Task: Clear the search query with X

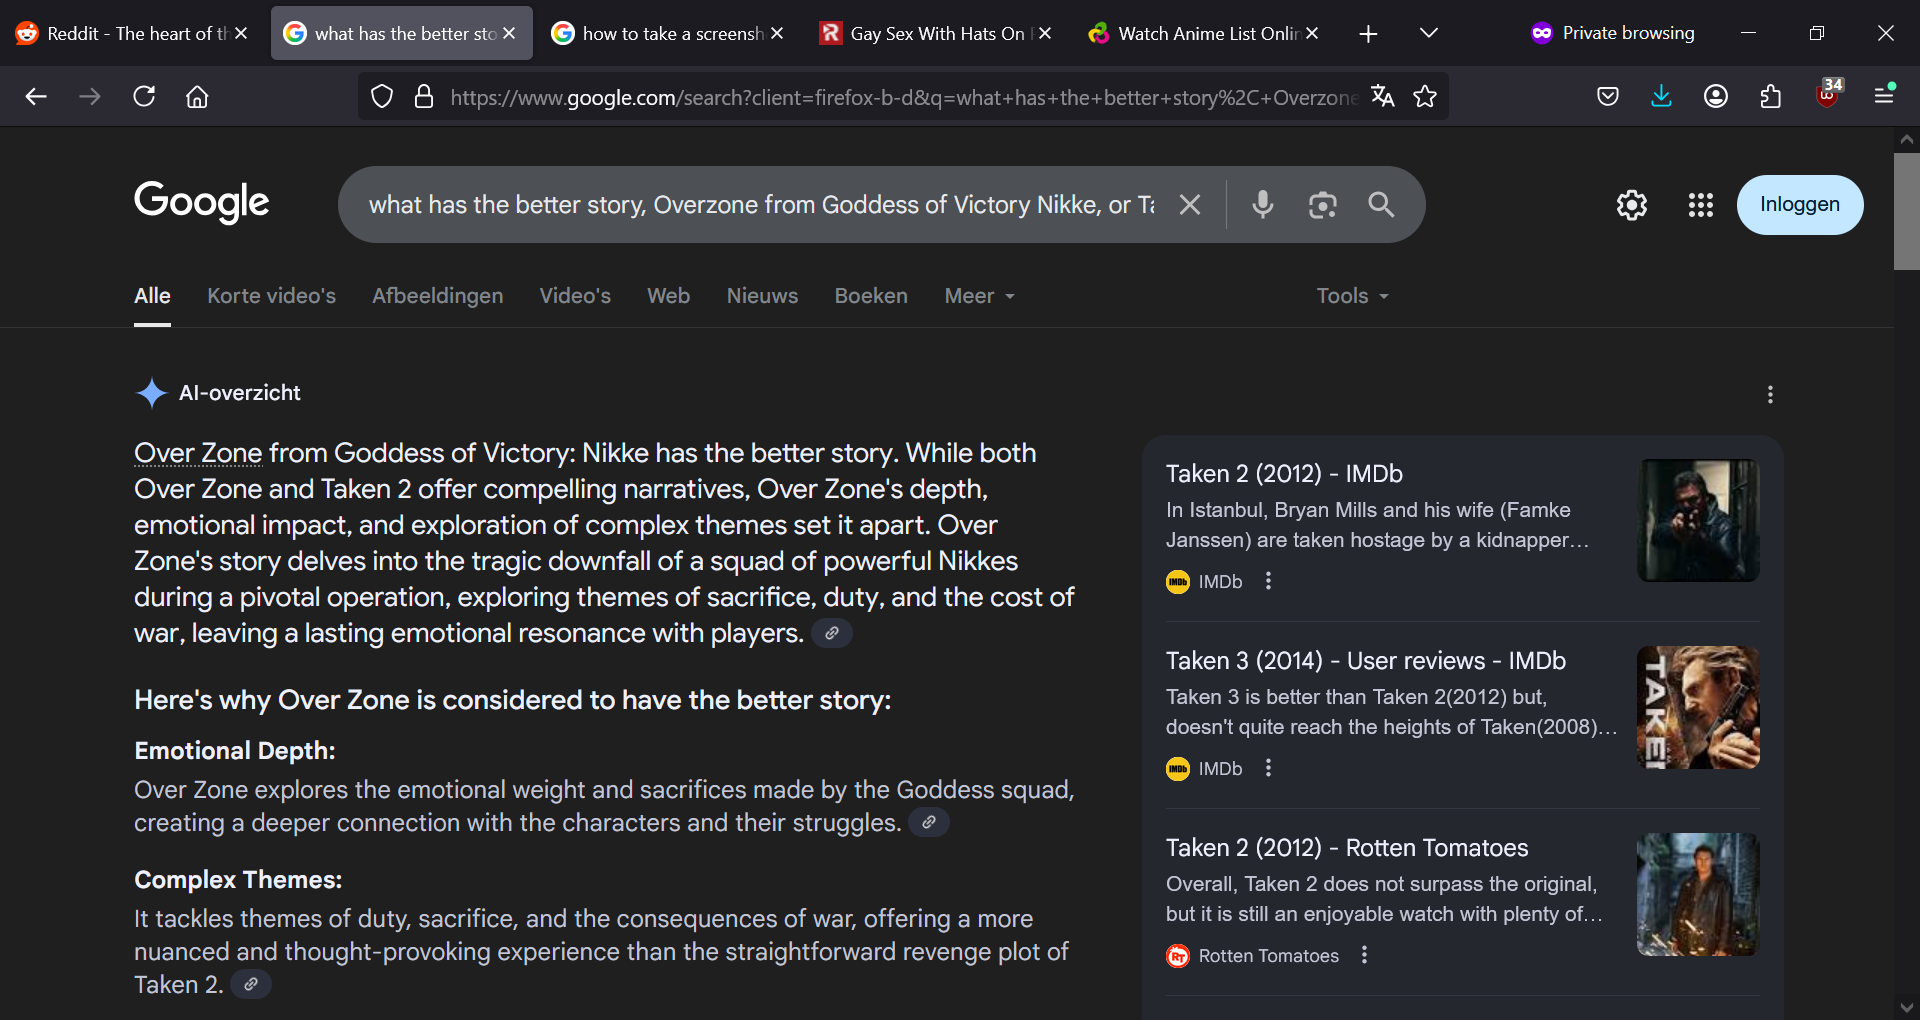Action: click(x=1189, y=205)
